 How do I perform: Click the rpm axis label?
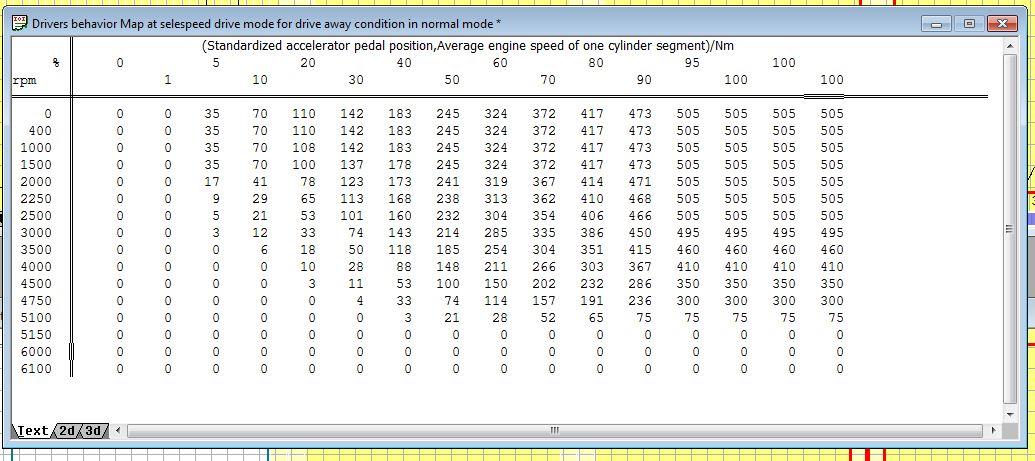pyautogui.click(x=24, y=80)
